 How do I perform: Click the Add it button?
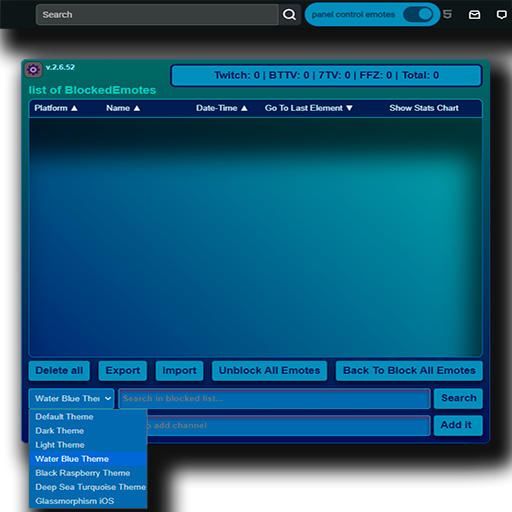point(458,425)
